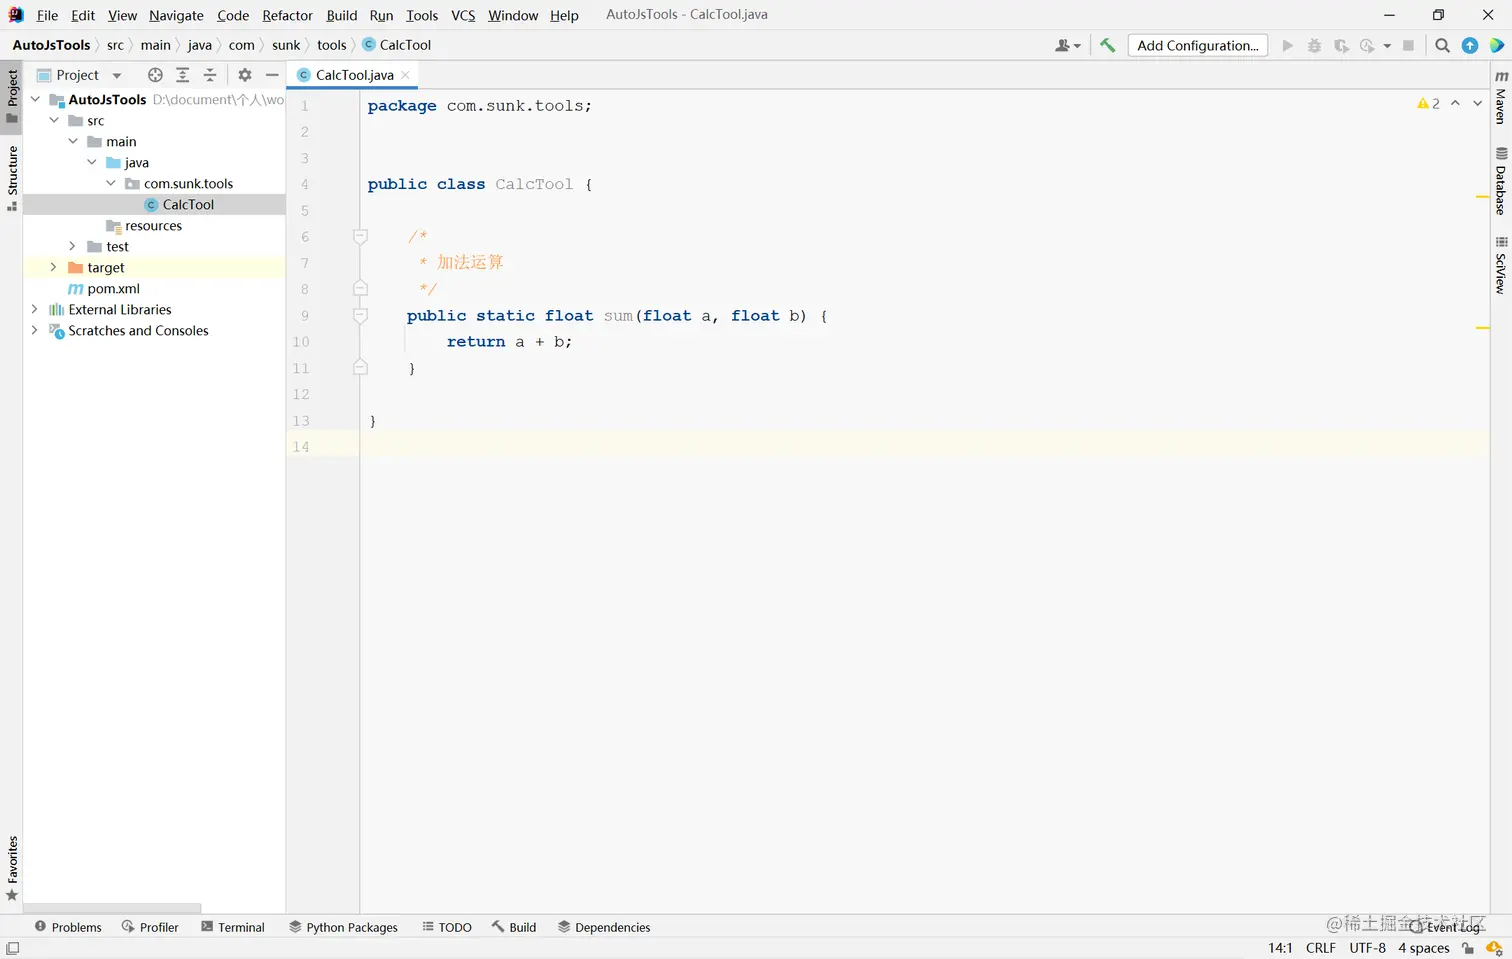Collapse the src folder node
The width and height of the screenshot is (1512, 959).
pos(54,120)
